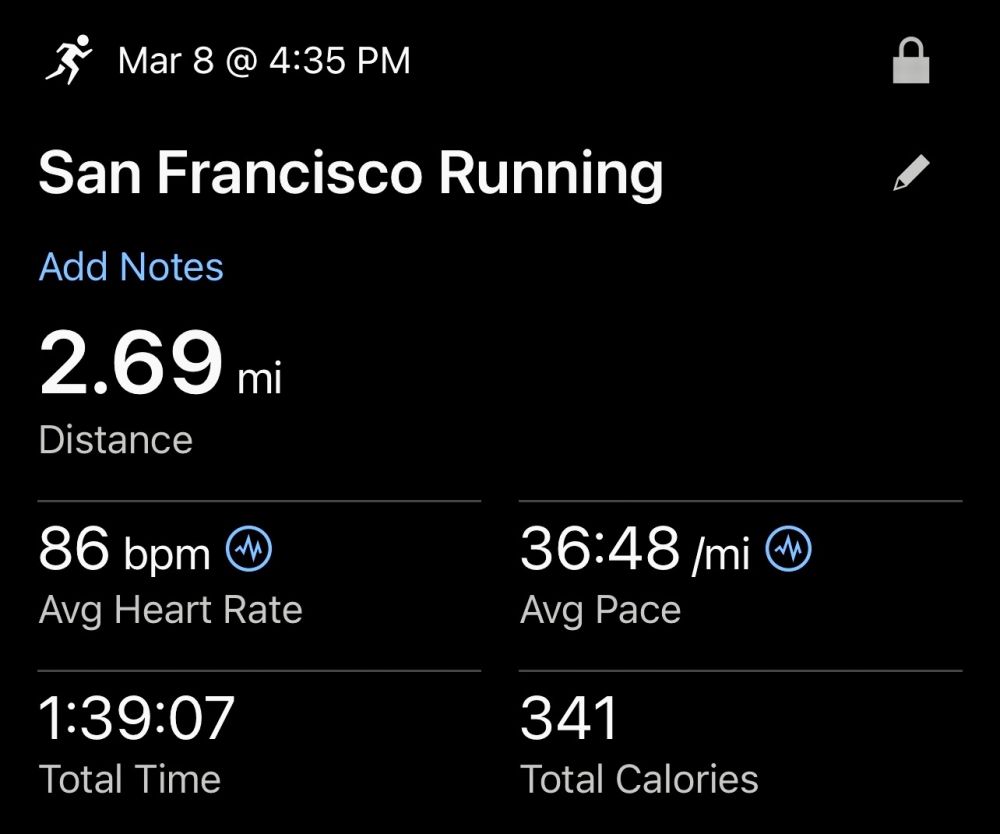Select the San Francisco Running title
Image resolution: width=1000 pixels, height=834 pixels.
[350, 174]
